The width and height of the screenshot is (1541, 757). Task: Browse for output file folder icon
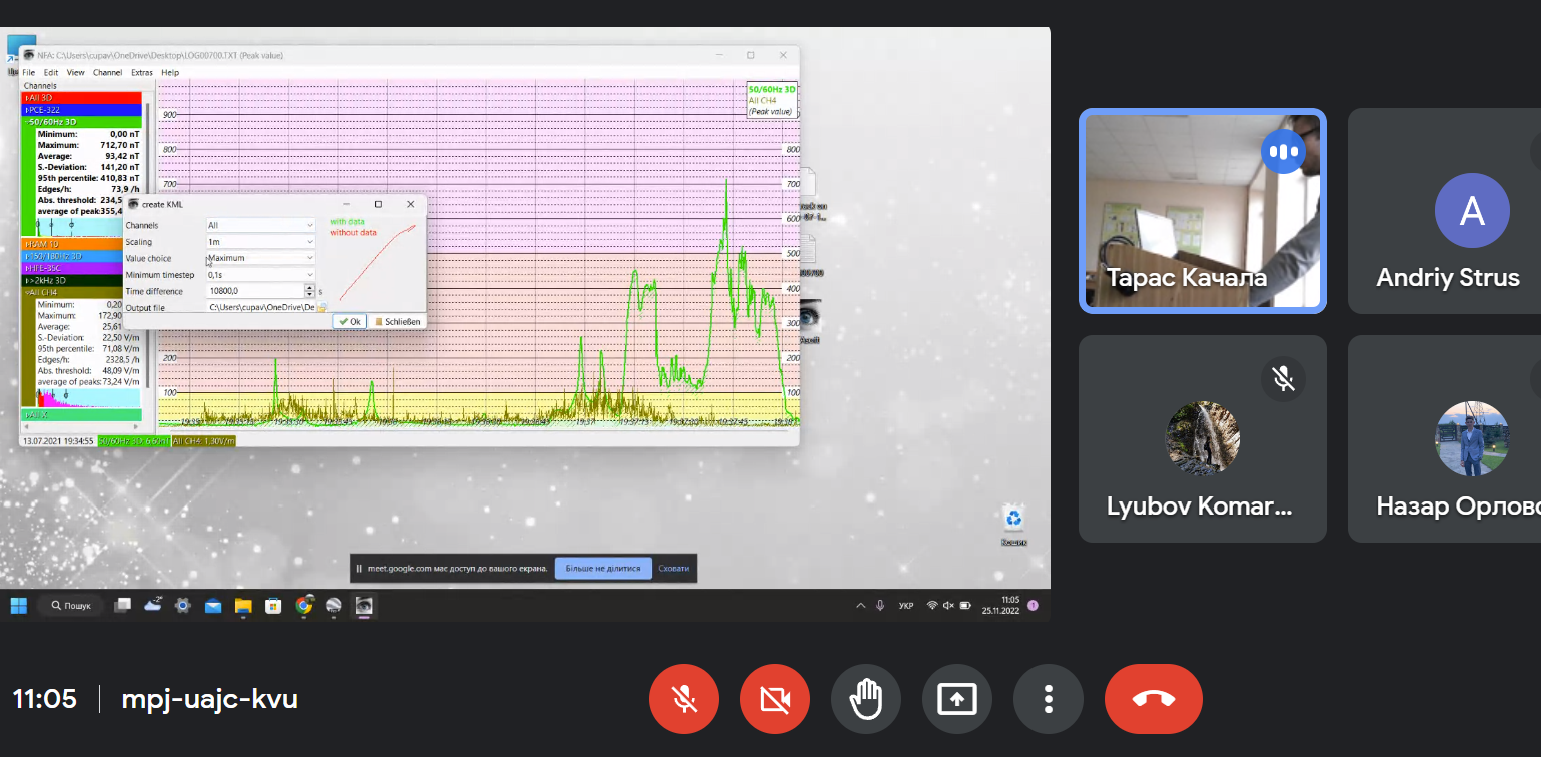[x=321, y=308]
